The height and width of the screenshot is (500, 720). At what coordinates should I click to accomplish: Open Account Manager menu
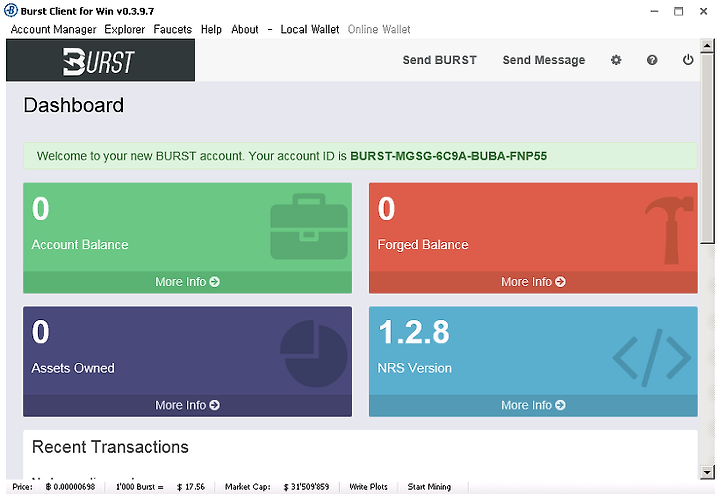53,29
